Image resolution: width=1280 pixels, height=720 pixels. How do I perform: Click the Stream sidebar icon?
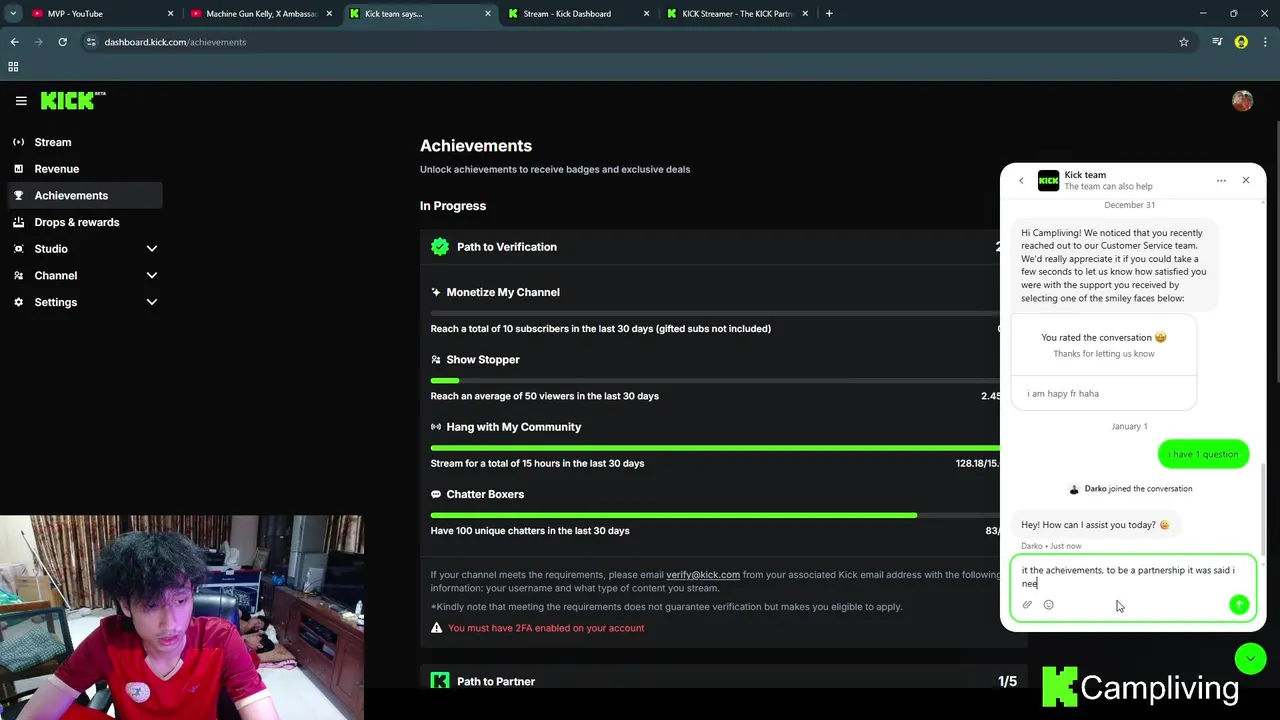[x=18, y=142]
